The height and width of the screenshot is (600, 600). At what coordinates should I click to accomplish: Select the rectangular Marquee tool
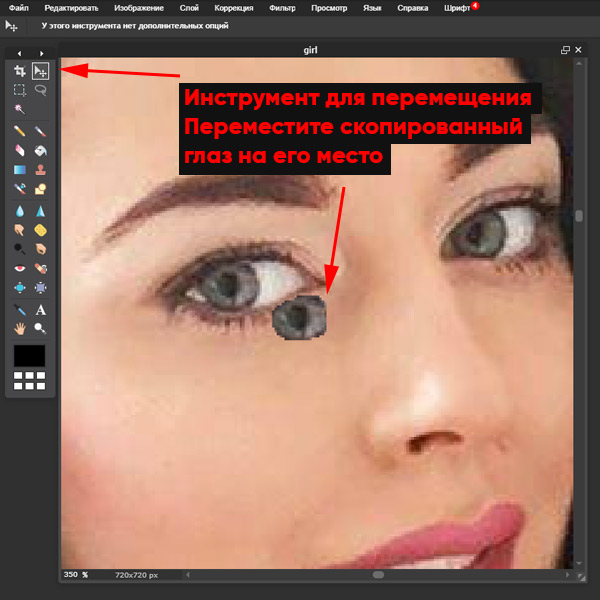click(x=20, y=90)
